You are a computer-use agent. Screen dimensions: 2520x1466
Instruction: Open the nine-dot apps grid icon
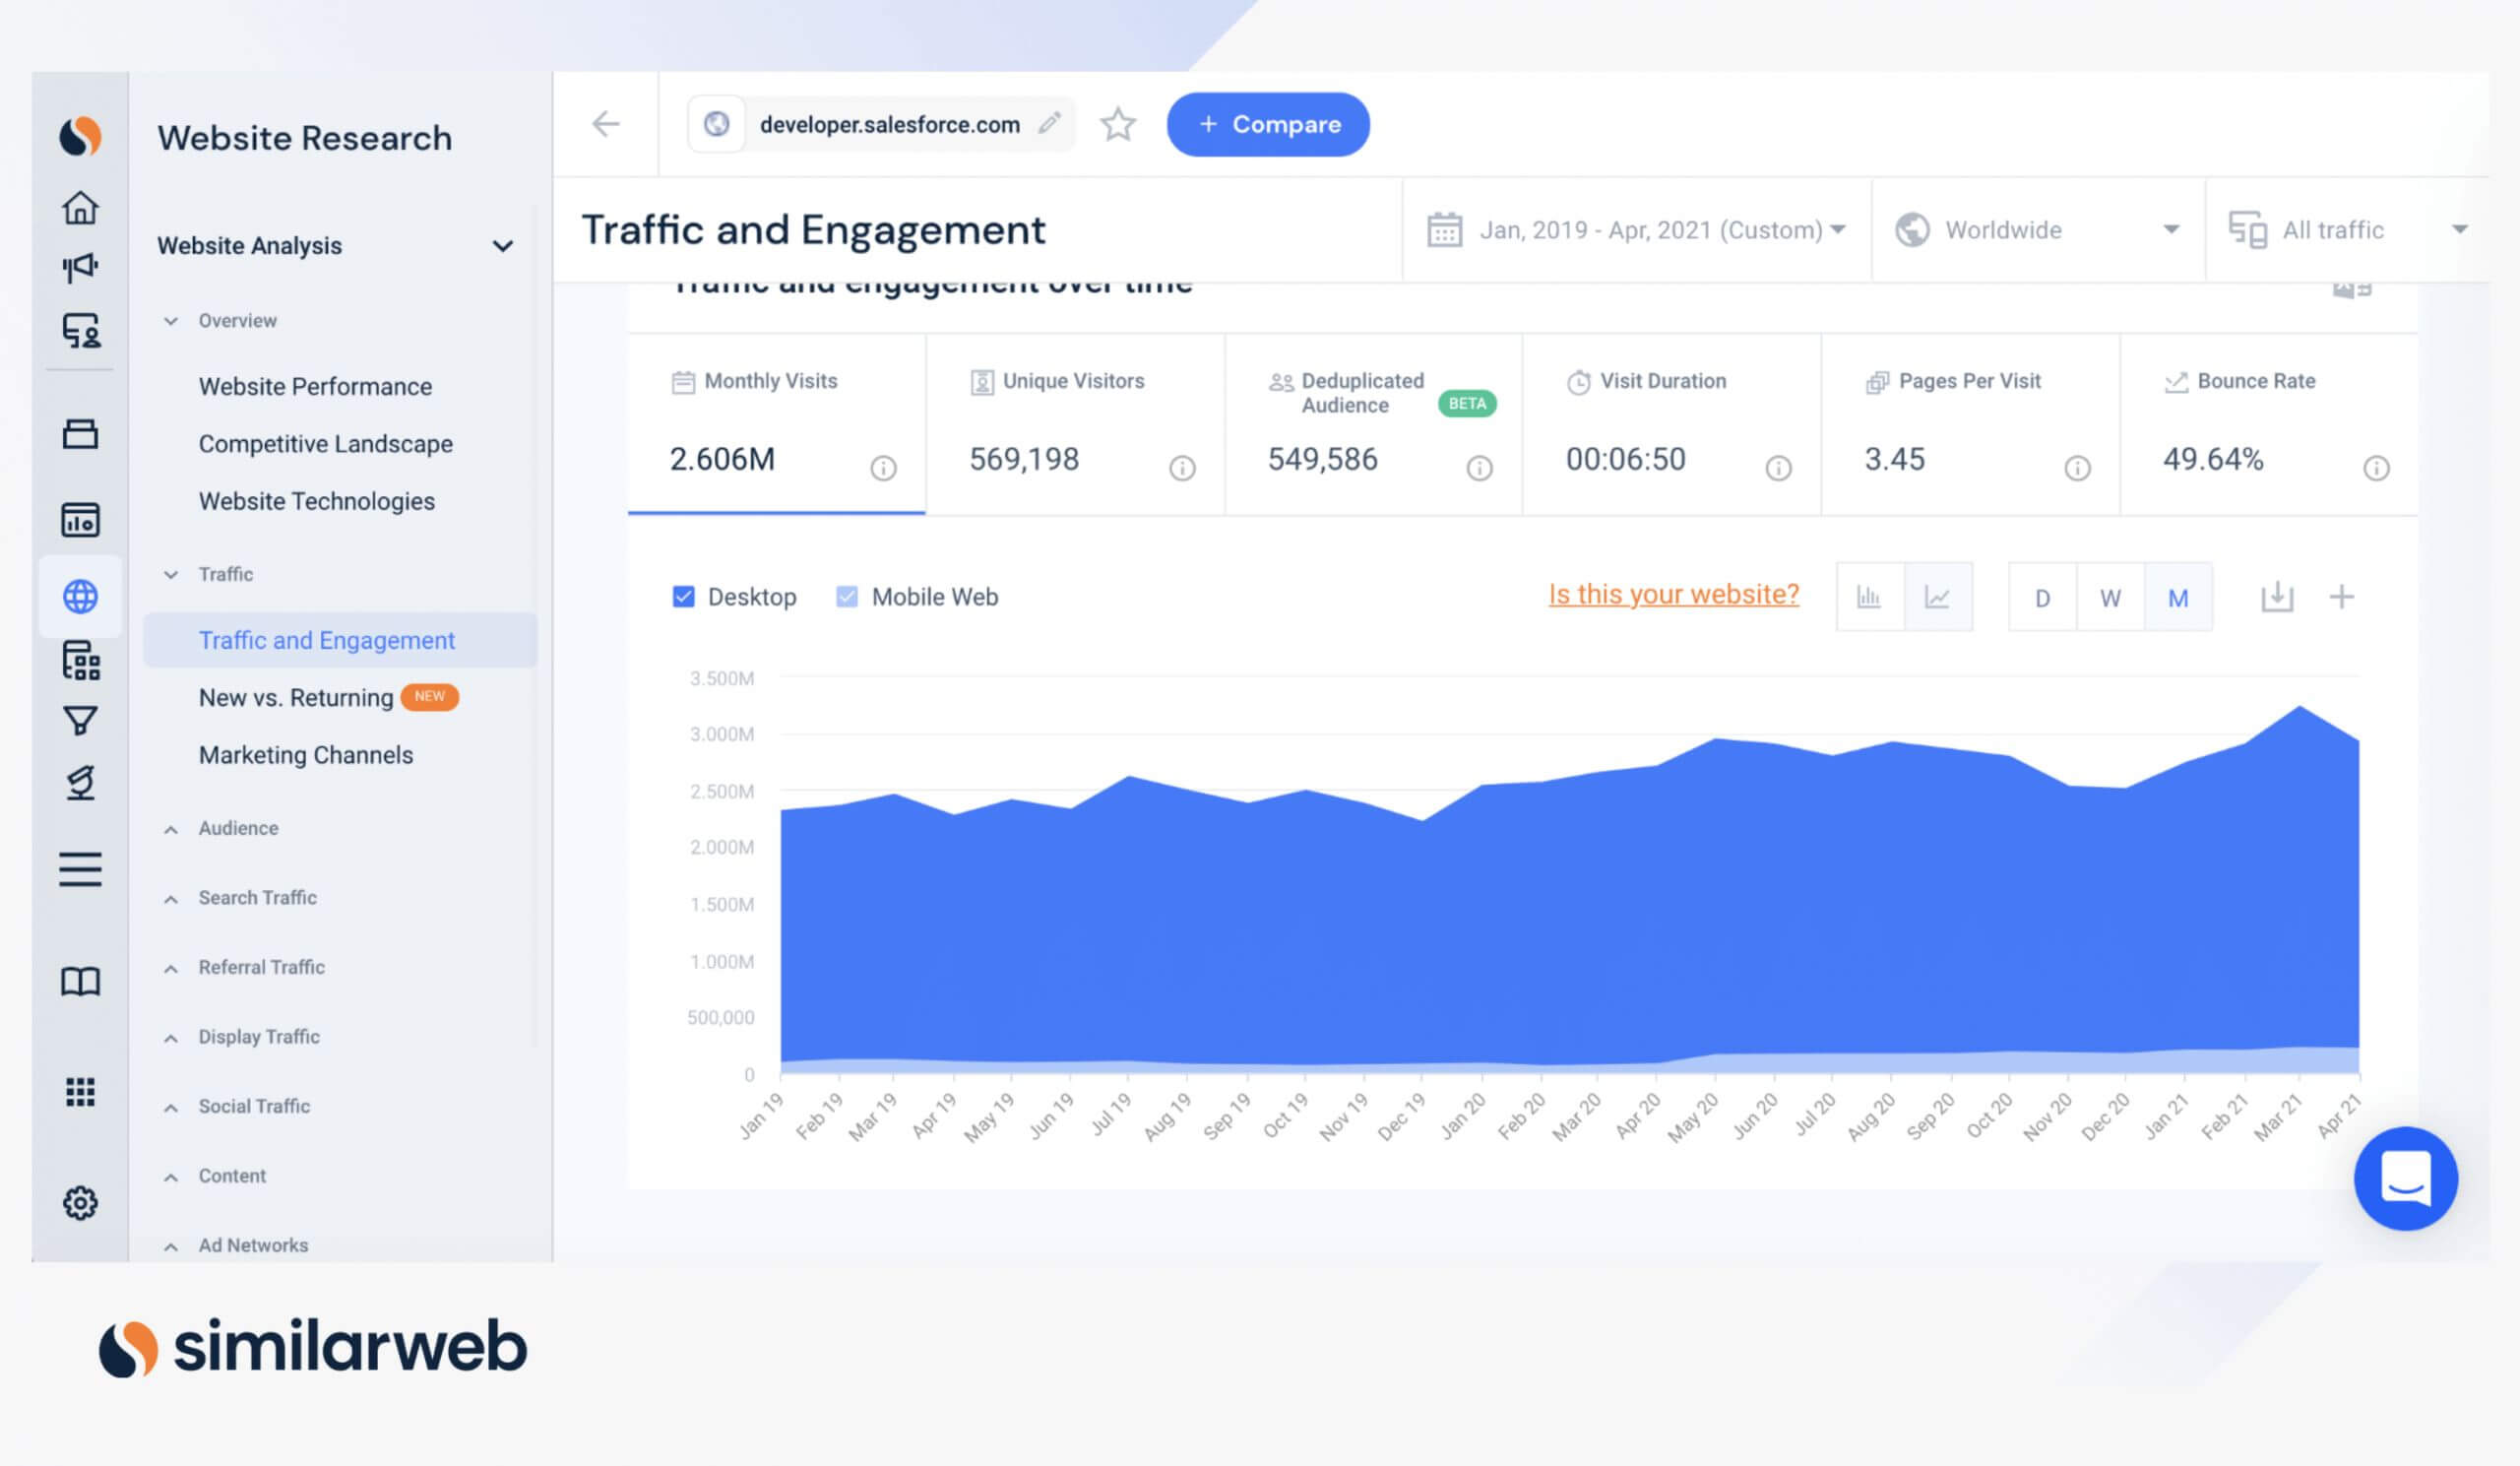point(80,1092)
